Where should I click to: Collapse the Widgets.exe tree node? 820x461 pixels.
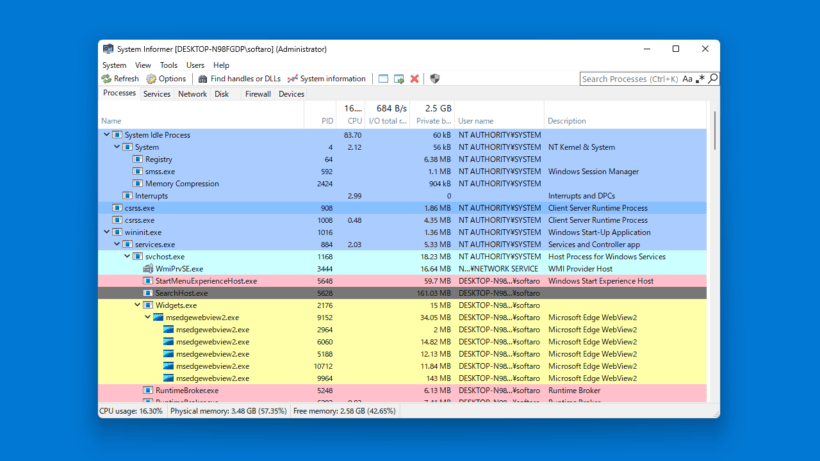pyautogui.click(x=137, y=305)
